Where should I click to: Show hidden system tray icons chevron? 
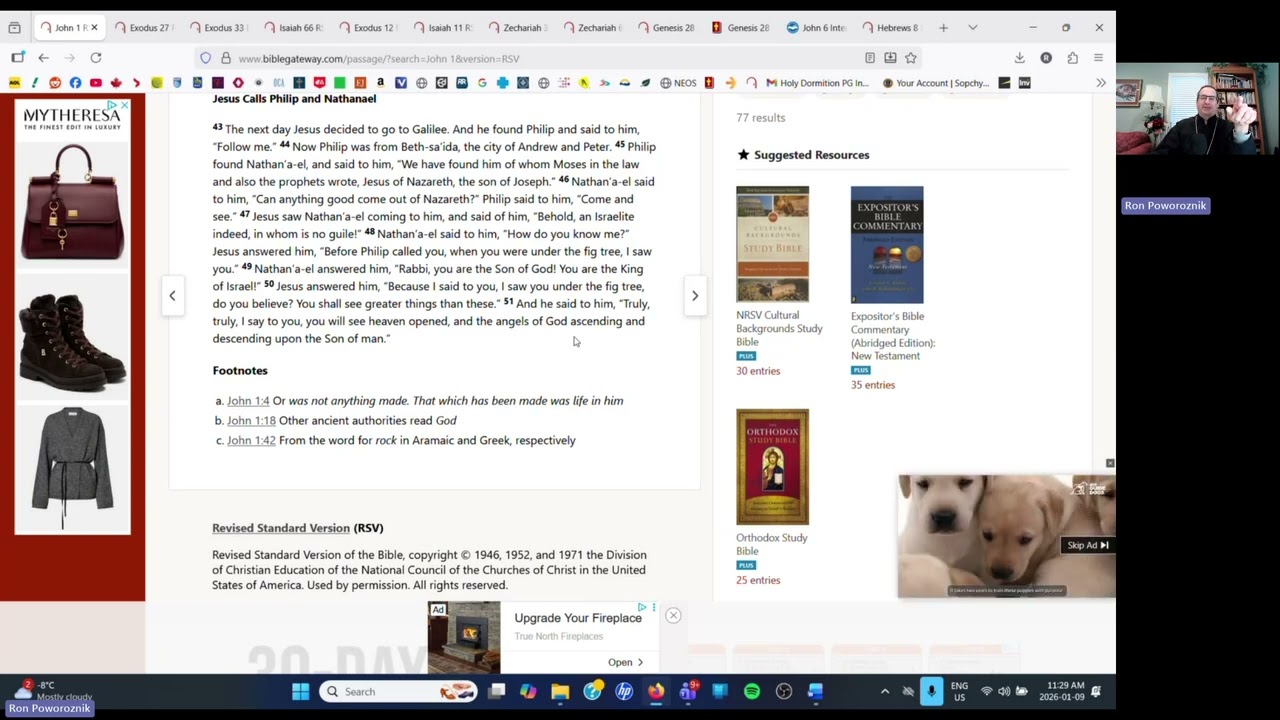pyautogui.click(x=884, y=692)
